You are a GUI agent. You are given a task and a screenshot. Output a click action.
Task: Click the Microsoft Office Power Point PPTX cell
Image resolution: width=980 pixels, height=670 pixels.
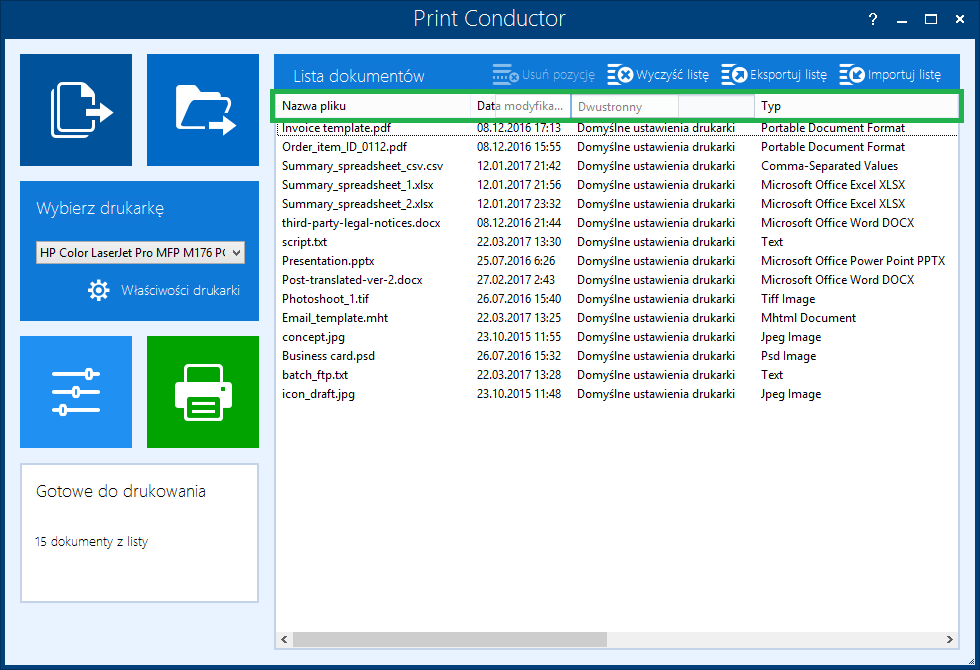point(853,261)
